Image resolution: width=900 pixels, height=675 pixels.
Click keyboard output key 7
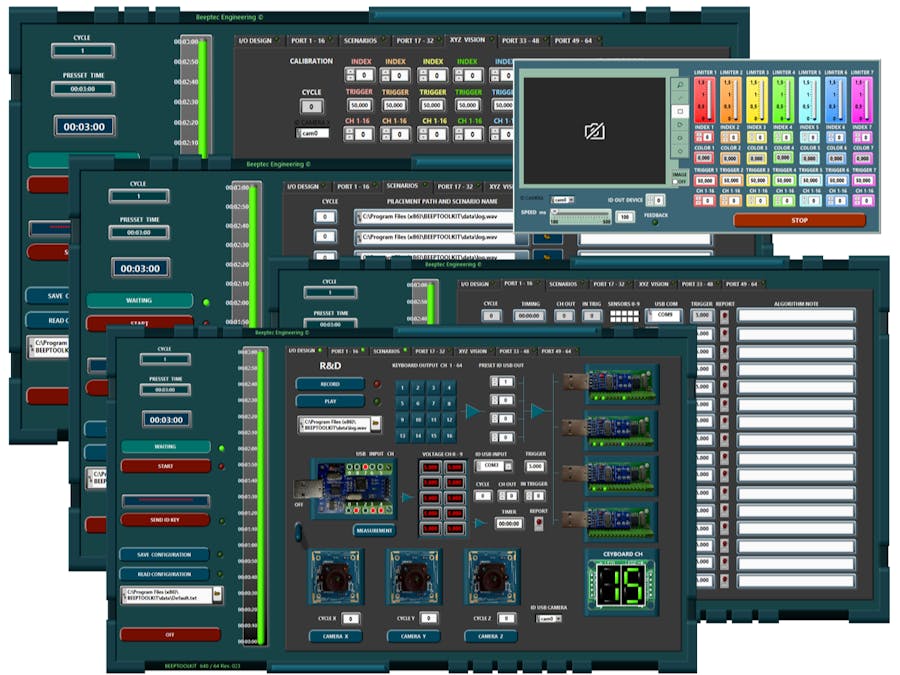tap(434, 404)
